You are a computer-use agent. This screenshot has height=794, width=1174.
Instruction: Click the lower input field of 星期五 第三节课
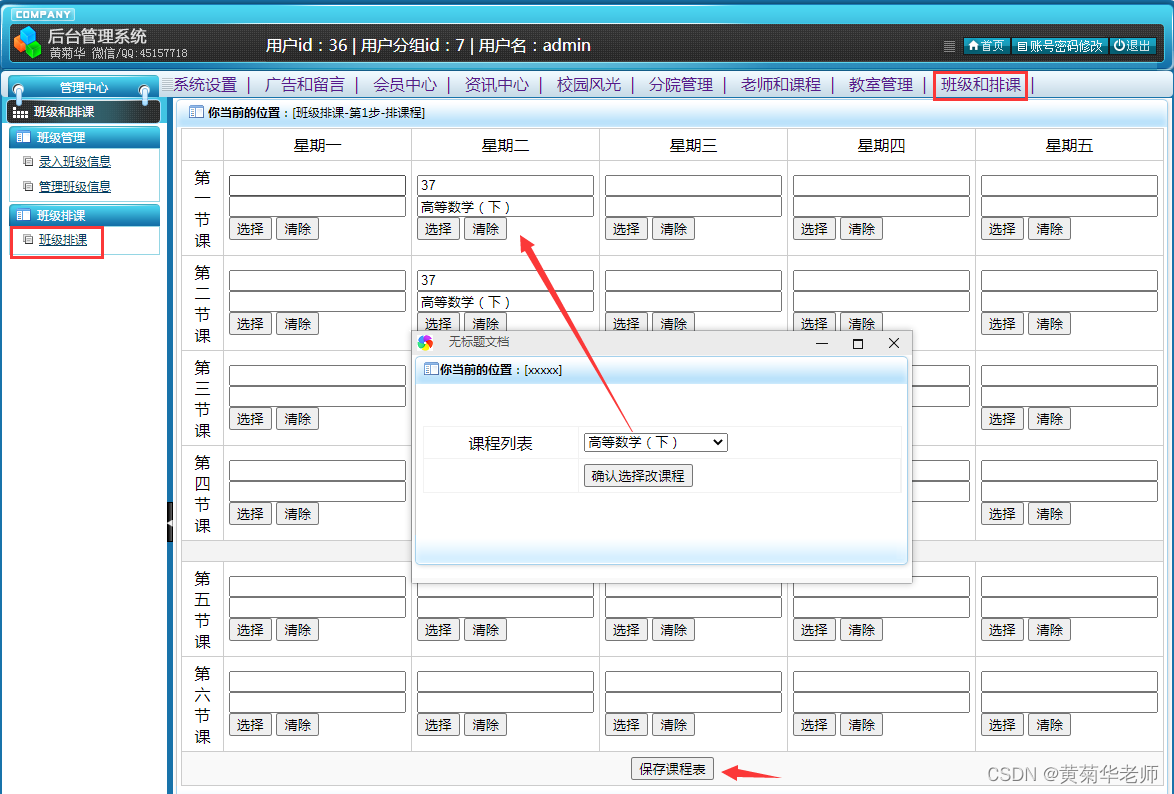click(x=1069, y=397)
